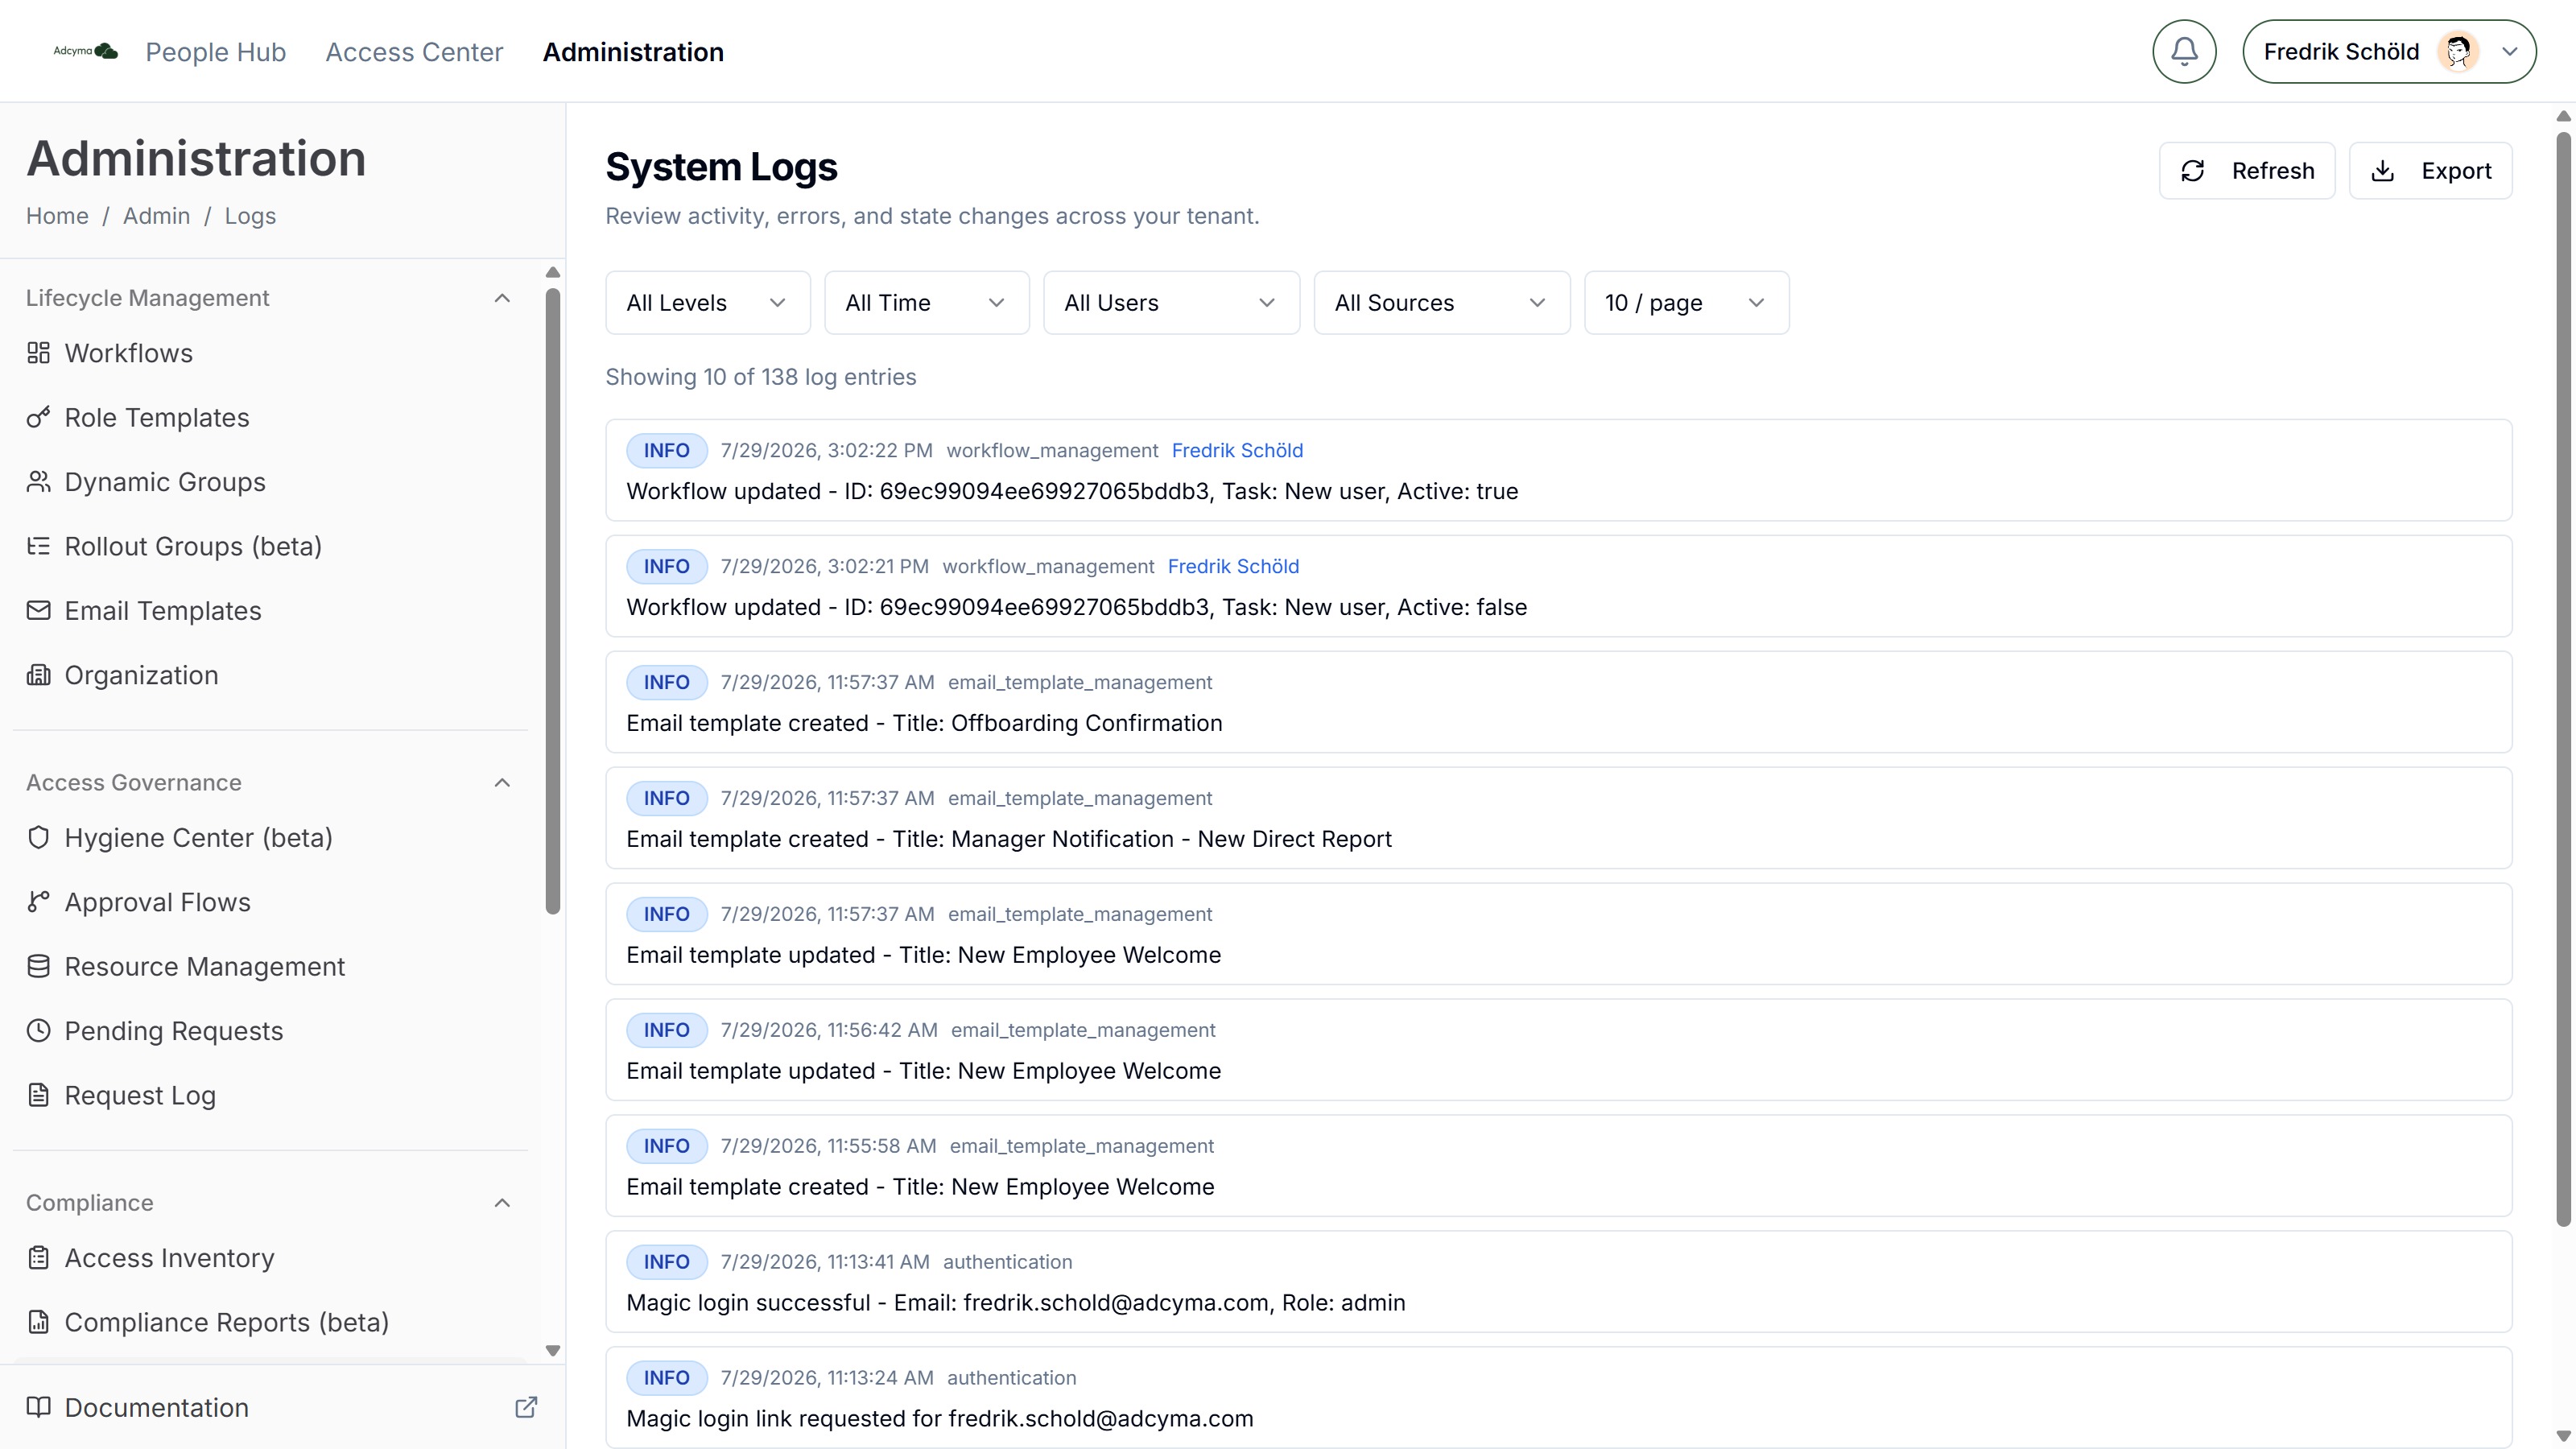Image resolution: width=2576 pixels, height=1449 pixels.
Task: Click the Workflows grid icon
Action: pos(38,353)
